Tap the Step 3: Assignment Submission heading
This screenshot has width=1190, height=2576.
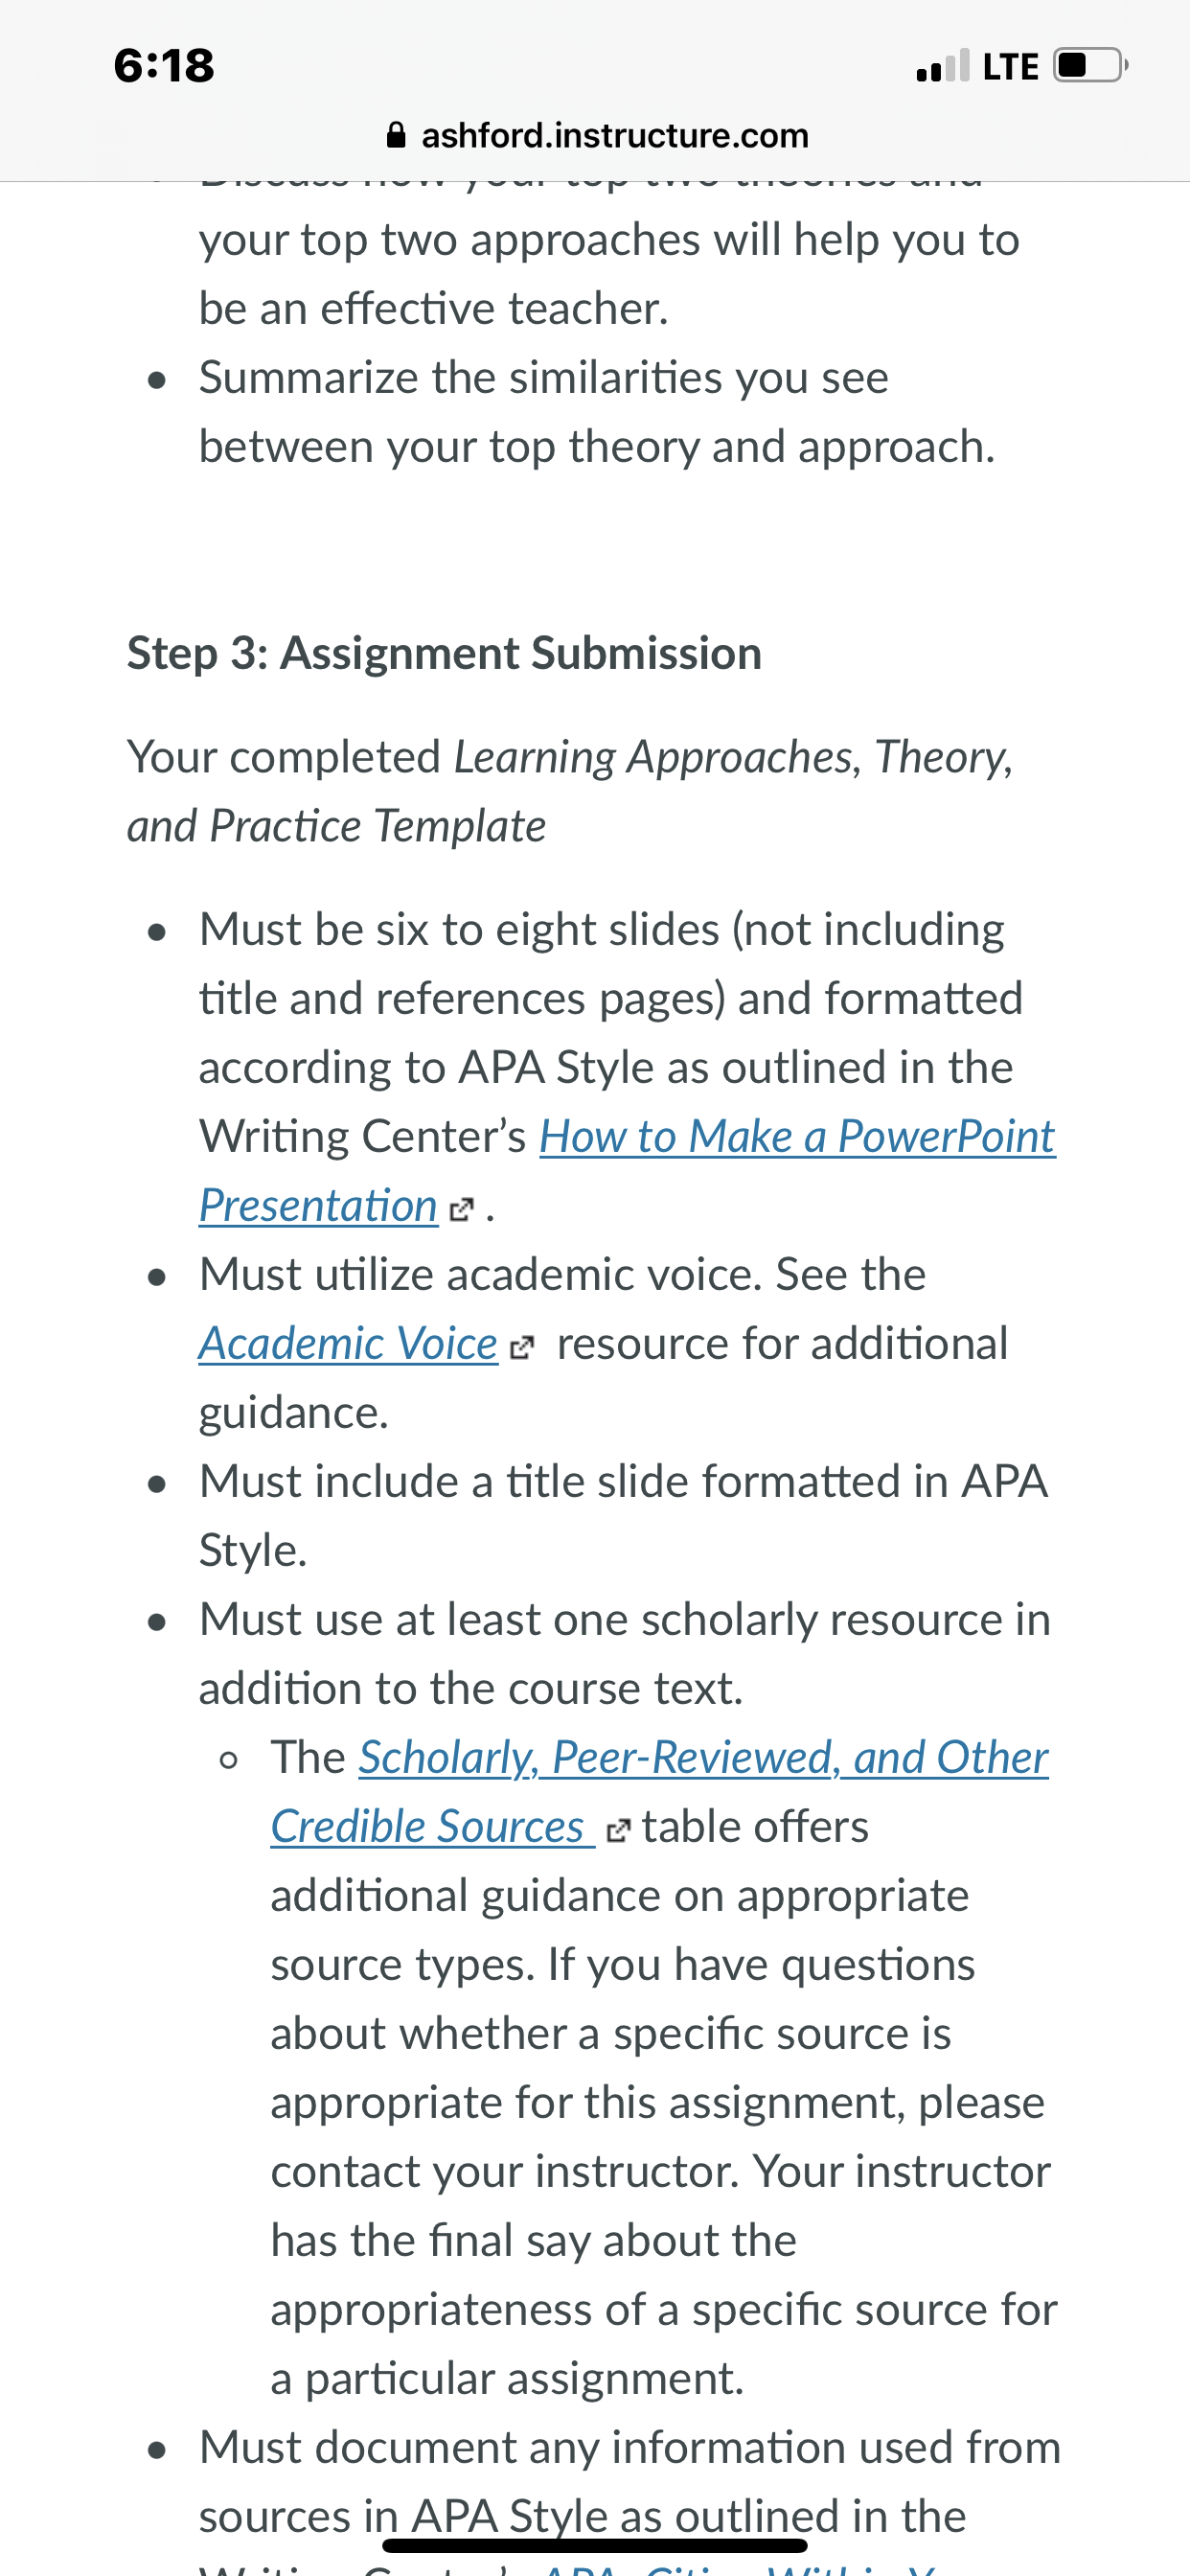click(444, 653)
